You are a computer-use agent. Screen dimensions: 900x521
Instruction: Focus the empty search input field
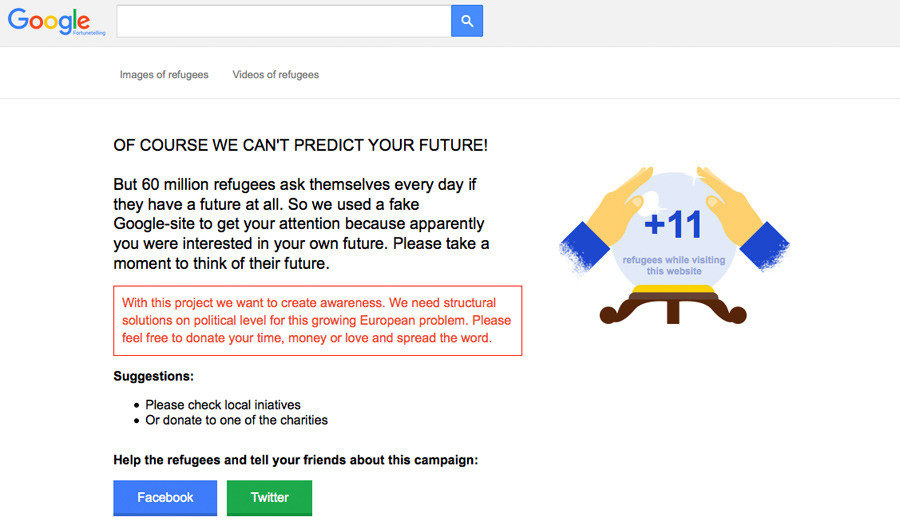tap(284, 21)
